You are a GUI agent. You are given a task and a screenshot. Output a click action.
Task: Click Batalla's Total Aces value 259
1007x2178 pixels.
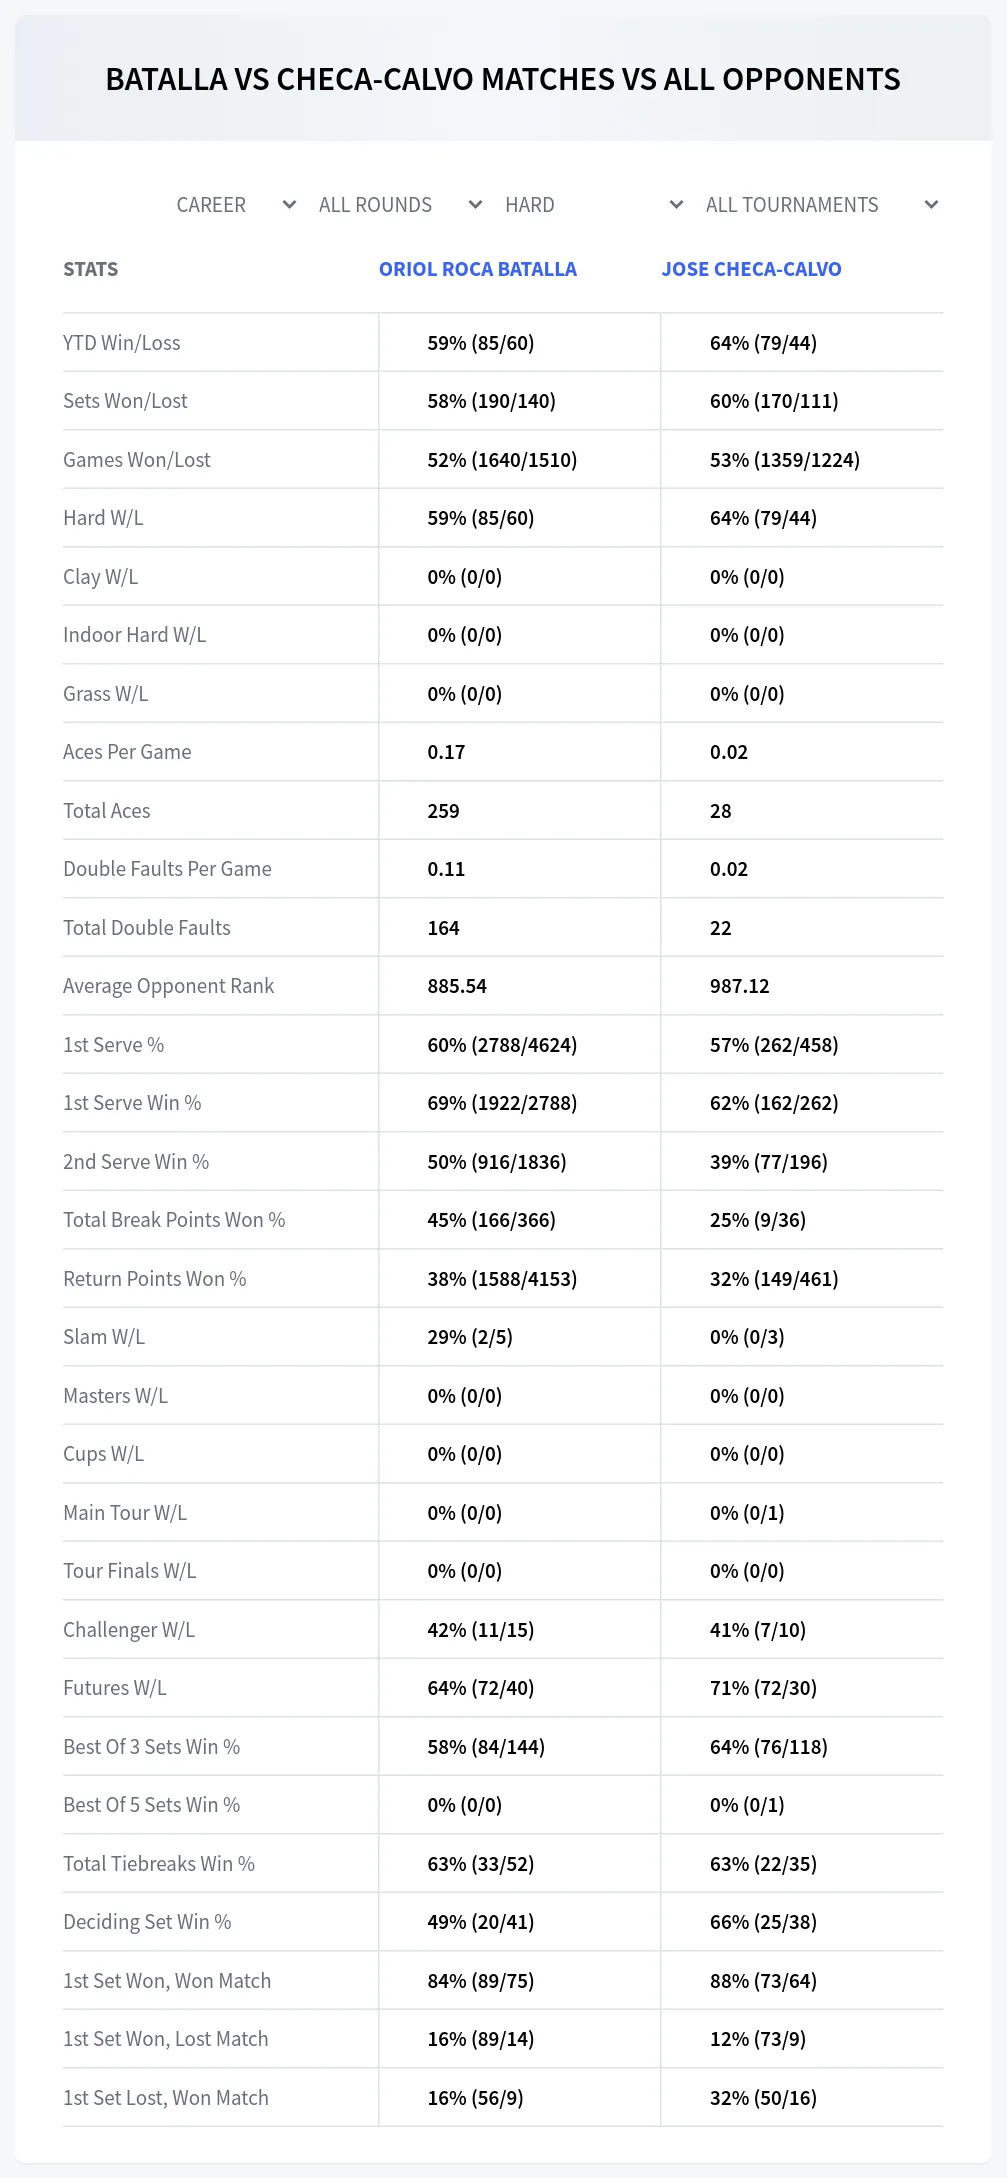pyautogui.click(x=443, y=811)
